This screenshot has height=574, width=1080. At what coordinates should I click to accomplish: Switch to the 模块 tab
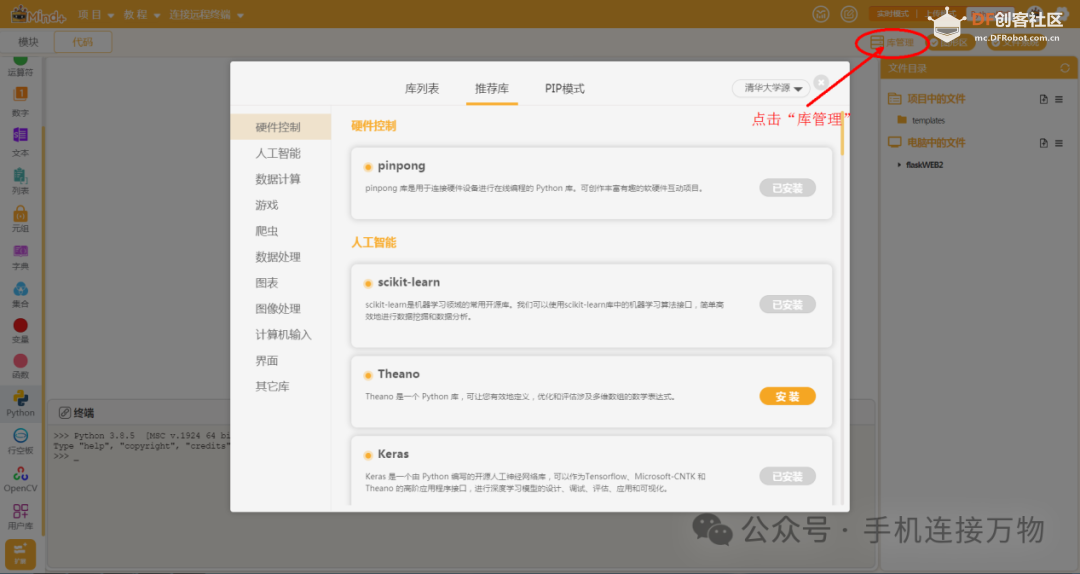[x=28, y=42]
